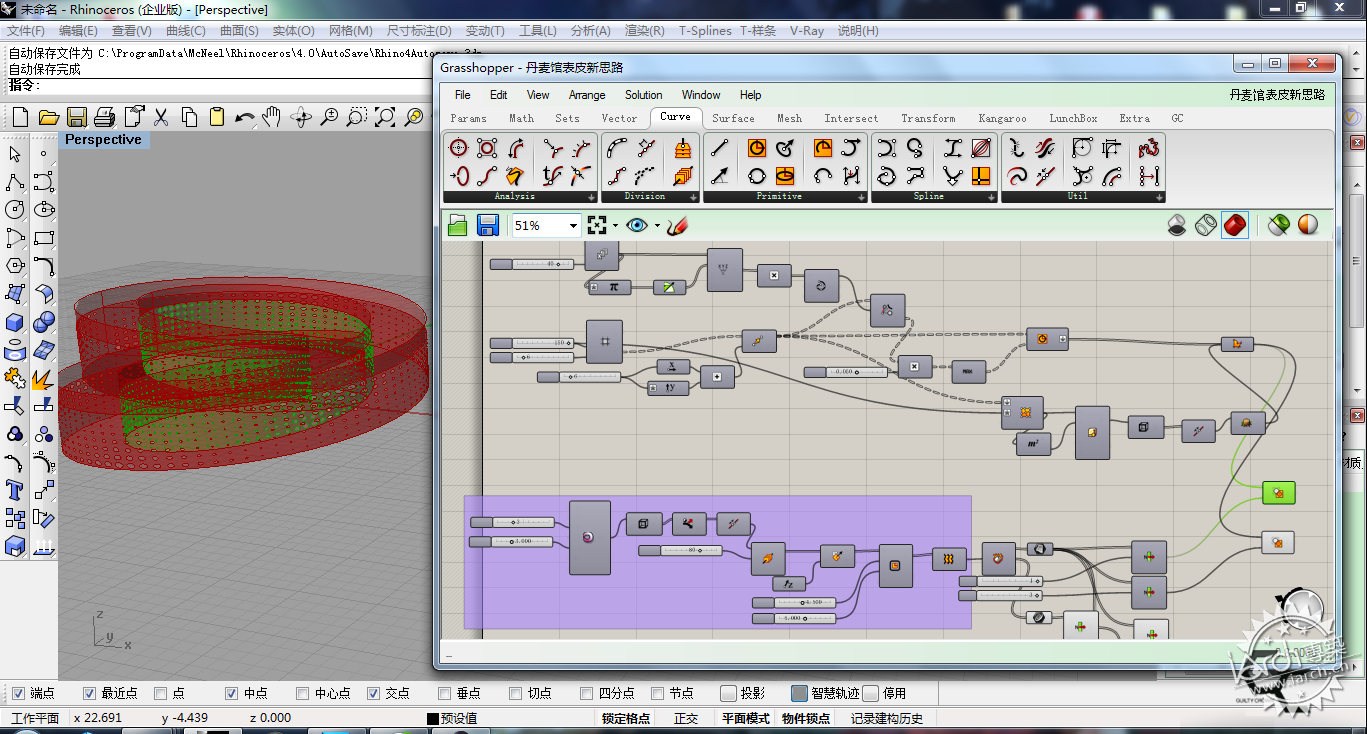
Task: Select Pan hand tool in Rhino toolbar
Action: (272, 117)
